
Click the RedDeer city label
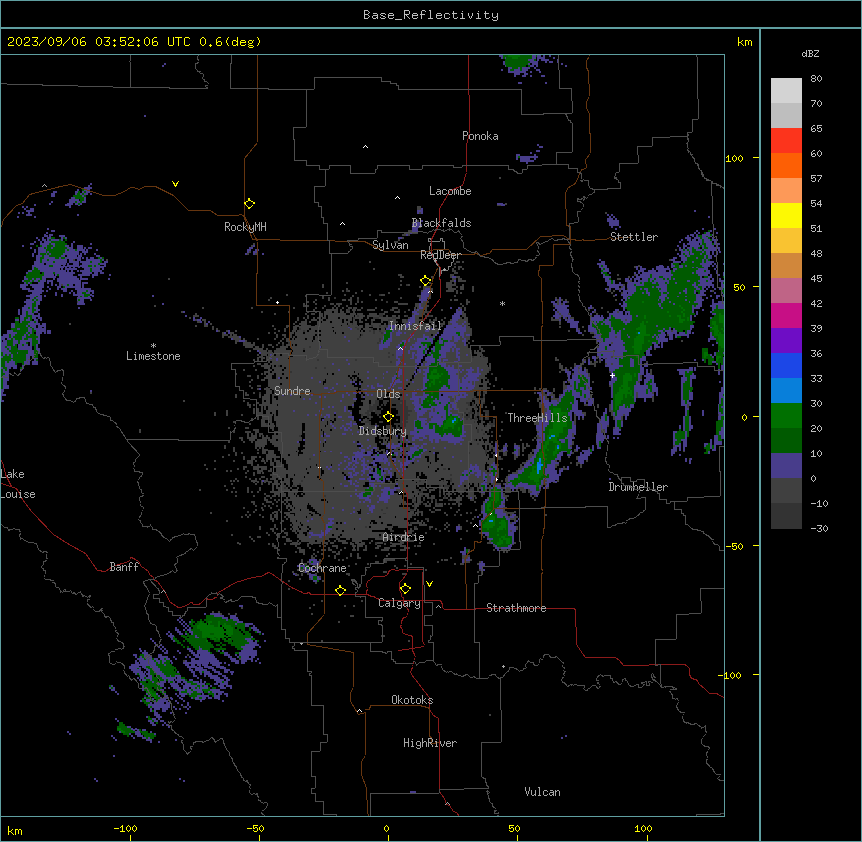[440, 255]
